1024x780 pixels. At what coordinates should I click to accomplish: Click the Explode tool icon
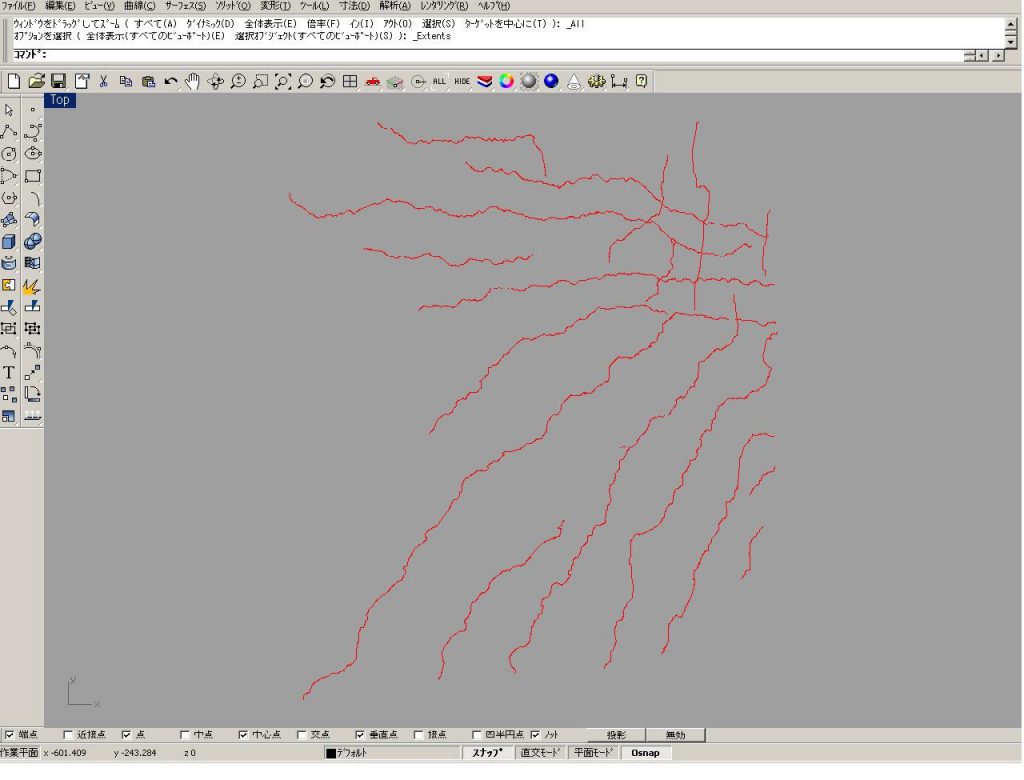point(31,285)
